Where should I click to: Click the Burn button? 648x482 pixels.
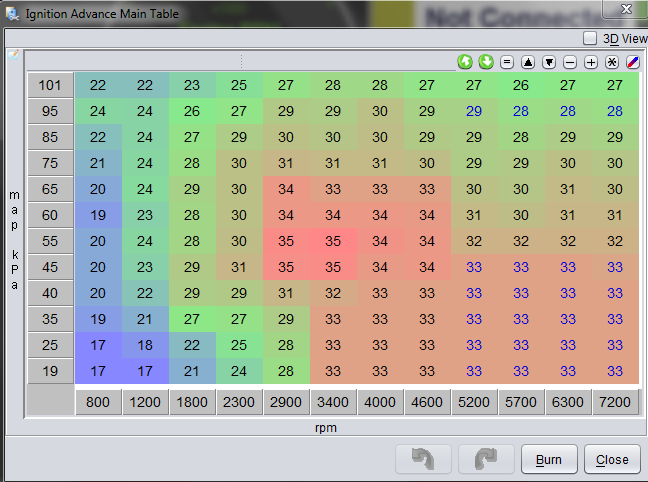549,459
